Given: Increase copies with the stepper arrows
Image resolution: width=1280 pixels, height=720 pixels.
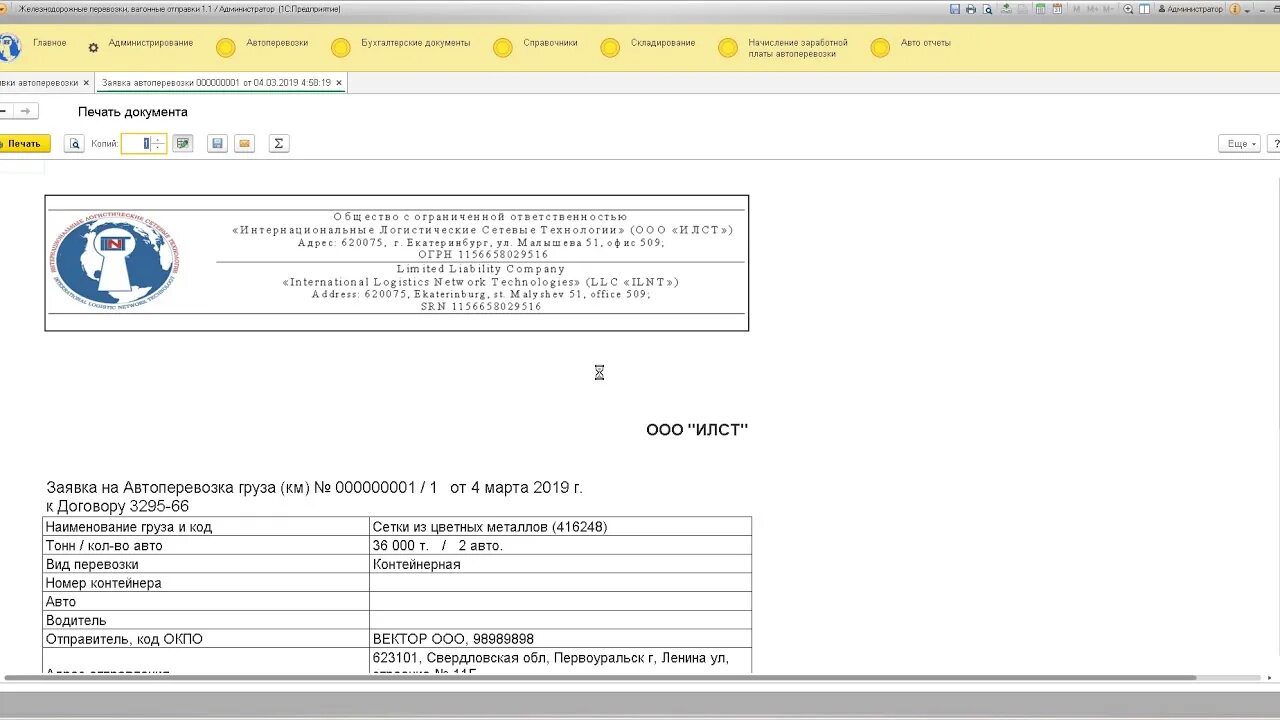Looking at the screenshot, I should (x=157, y=140).
